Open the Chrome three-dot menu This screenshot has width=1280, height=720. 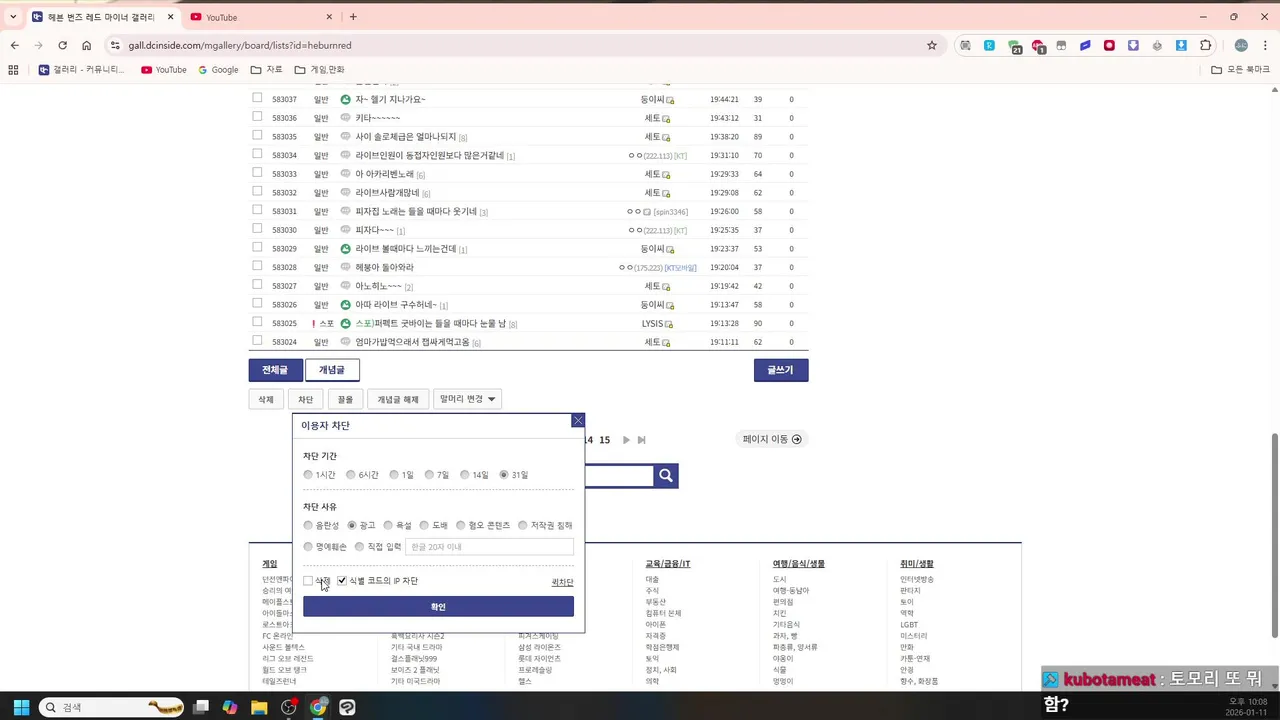click(x=1265, y=45)
